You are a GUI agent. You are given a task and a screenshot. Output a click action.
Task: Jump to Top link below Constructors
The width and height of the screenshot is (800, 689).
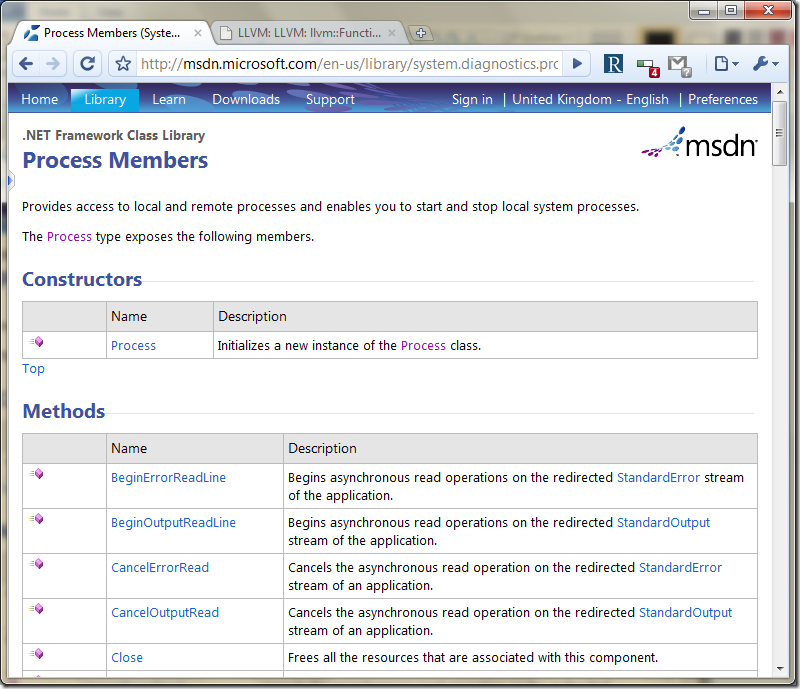[33, 368]
